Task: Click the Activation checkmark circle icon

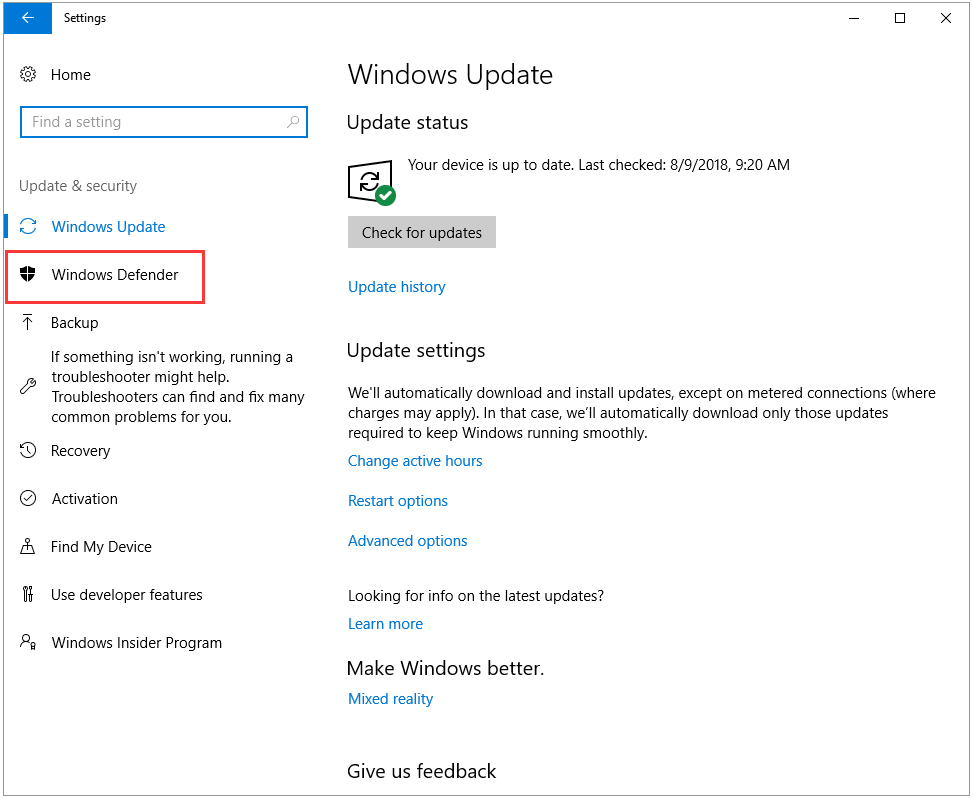Action: (x=28, y=498)
